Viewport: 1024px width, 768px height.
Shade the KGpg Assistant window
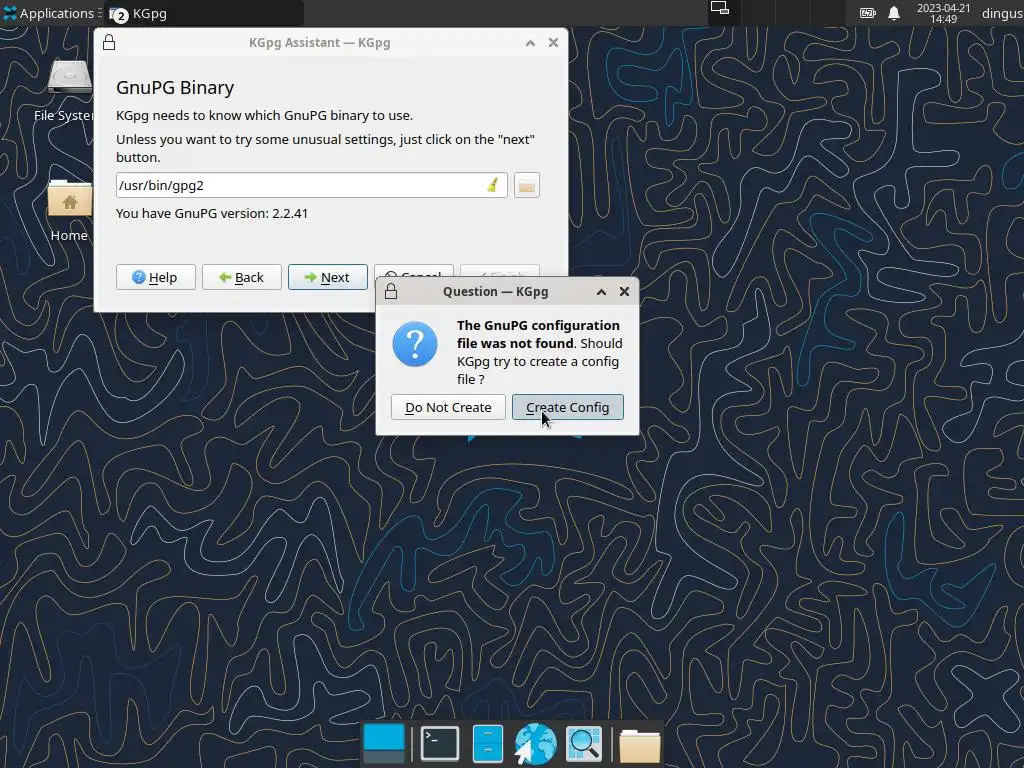[530, 42]
